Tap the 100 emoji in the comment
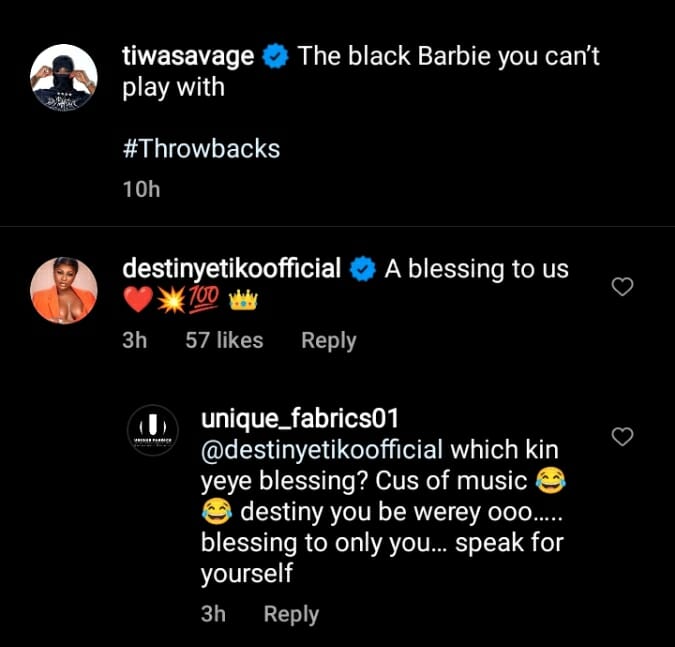The height and width of the screenshot is (647, 675). (206, 301)
